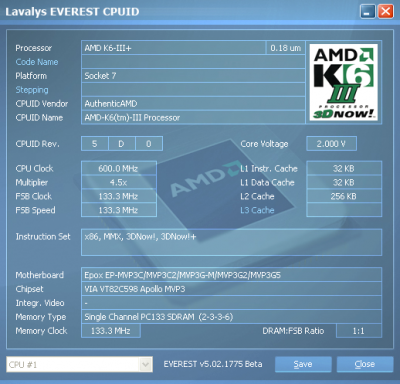Click the Close button at the bottom
This screenshot has width=400, height=384.
pos(365,364)
